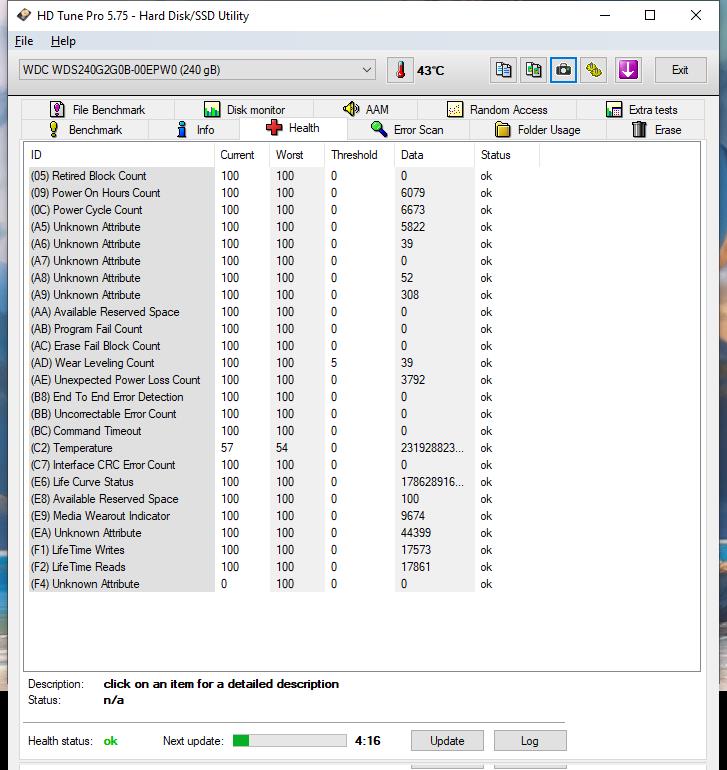Click the camera save screenshot icon
This screenshot has height=770, width=727.
[x=563, y=70]
